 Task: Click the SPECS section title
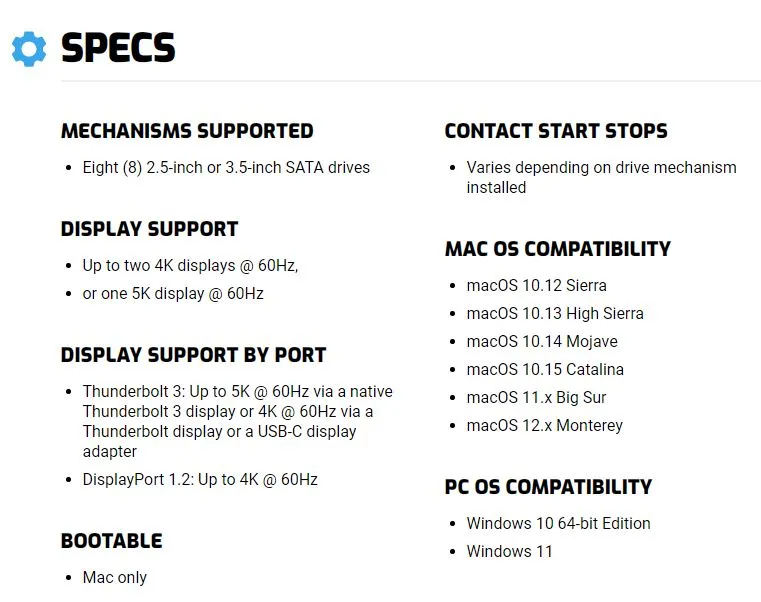click(118, 48)
